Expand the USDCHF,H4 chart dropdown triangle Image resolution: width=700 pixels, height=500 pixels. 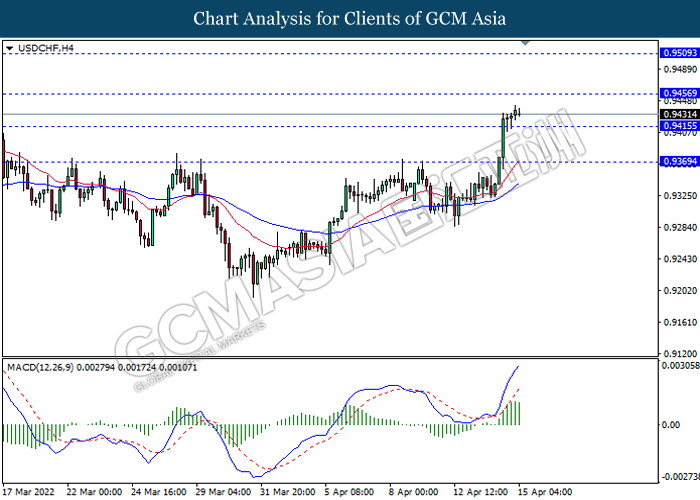click(10, 48)
